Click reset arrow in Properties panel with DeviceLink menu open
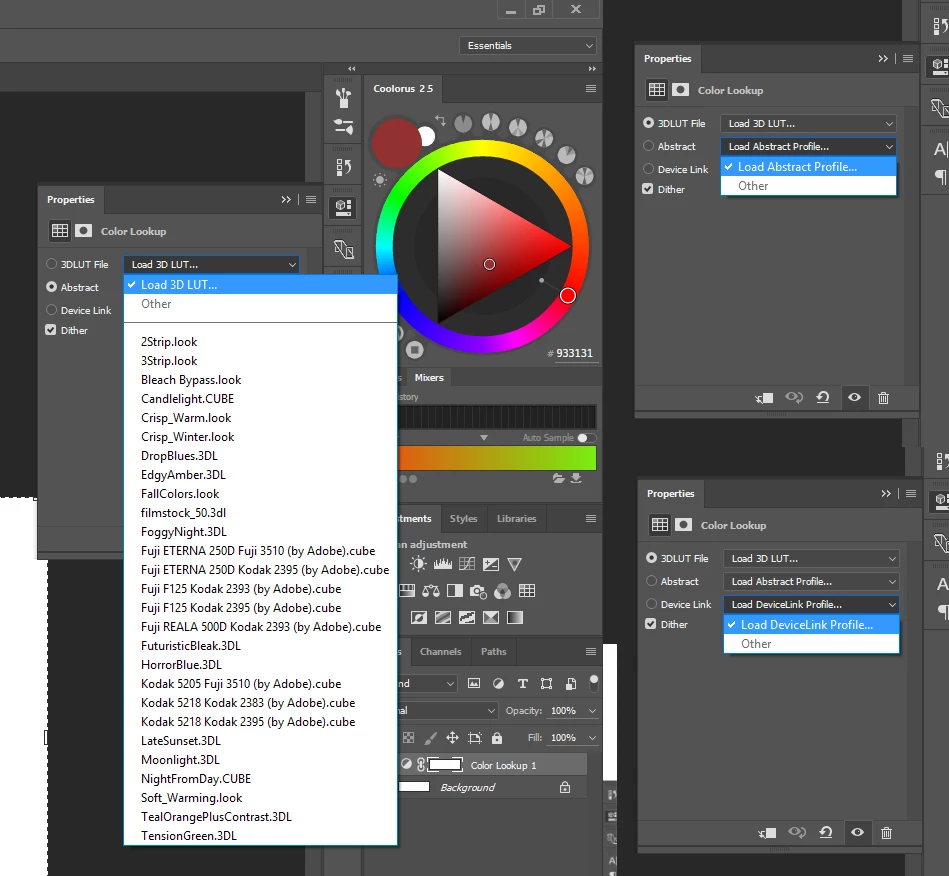 coord(826,832)
